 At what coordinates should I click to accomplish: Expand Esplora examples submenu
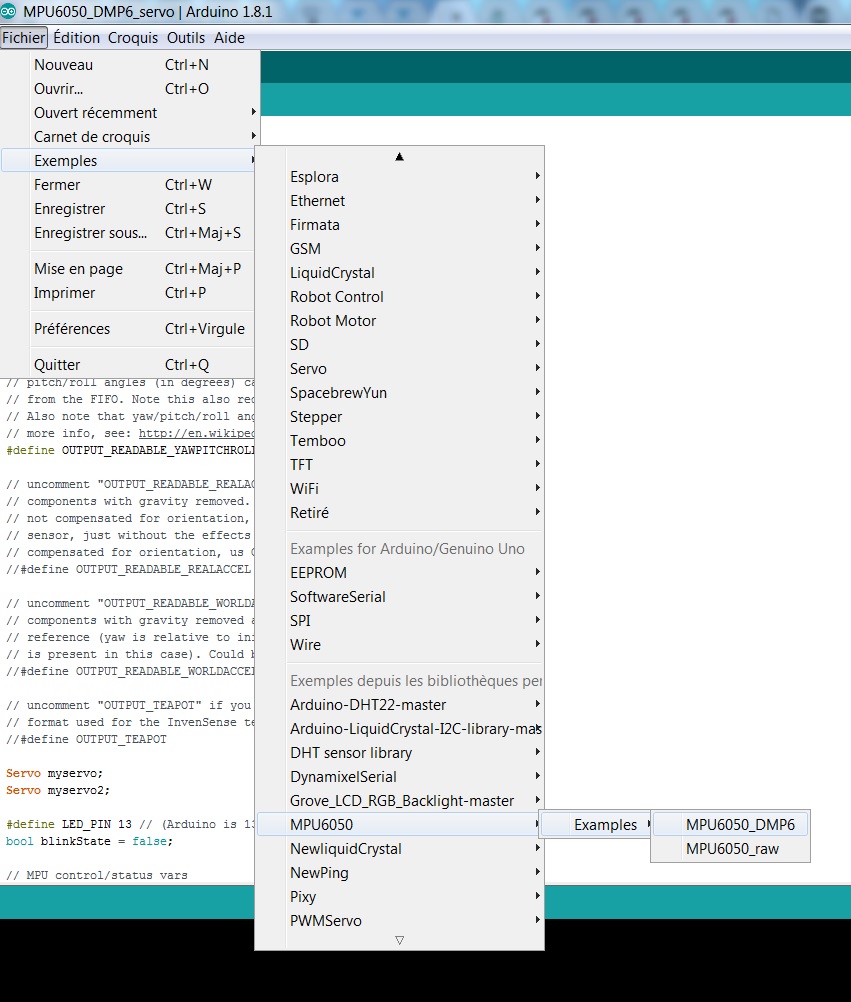(400, 176)
